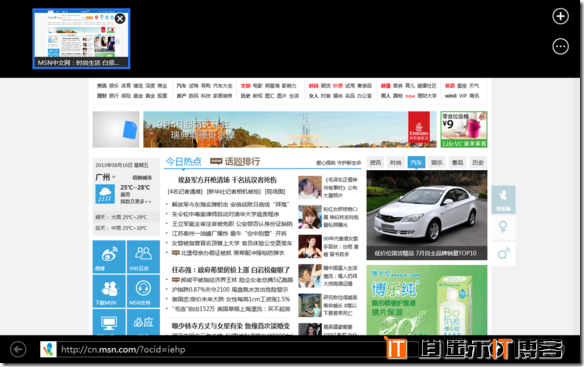Open news item mentioning 152万

pos(231,309)
